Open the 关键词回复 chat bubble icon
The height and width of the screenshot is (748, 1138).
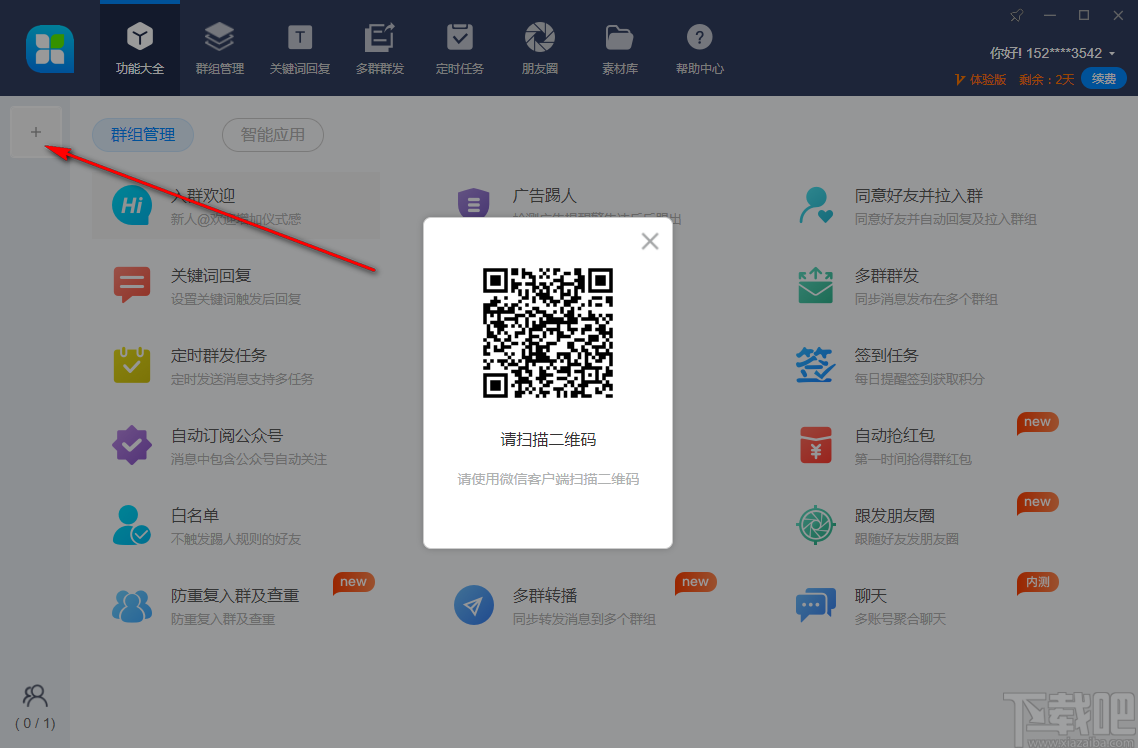pos(132,284)
